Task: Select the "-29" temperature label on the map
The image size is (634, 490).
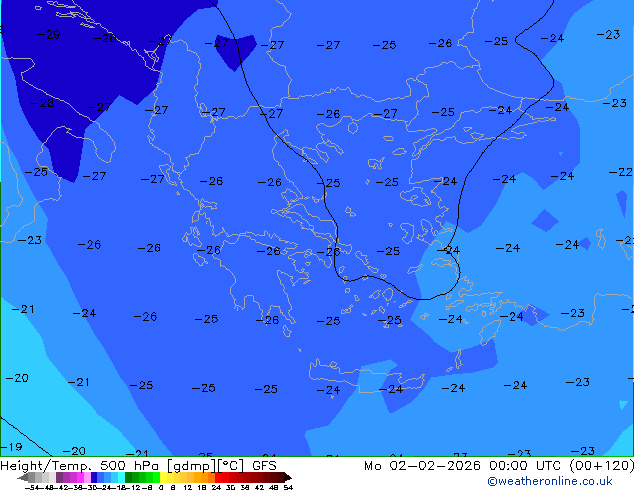Action: point(49,35)
